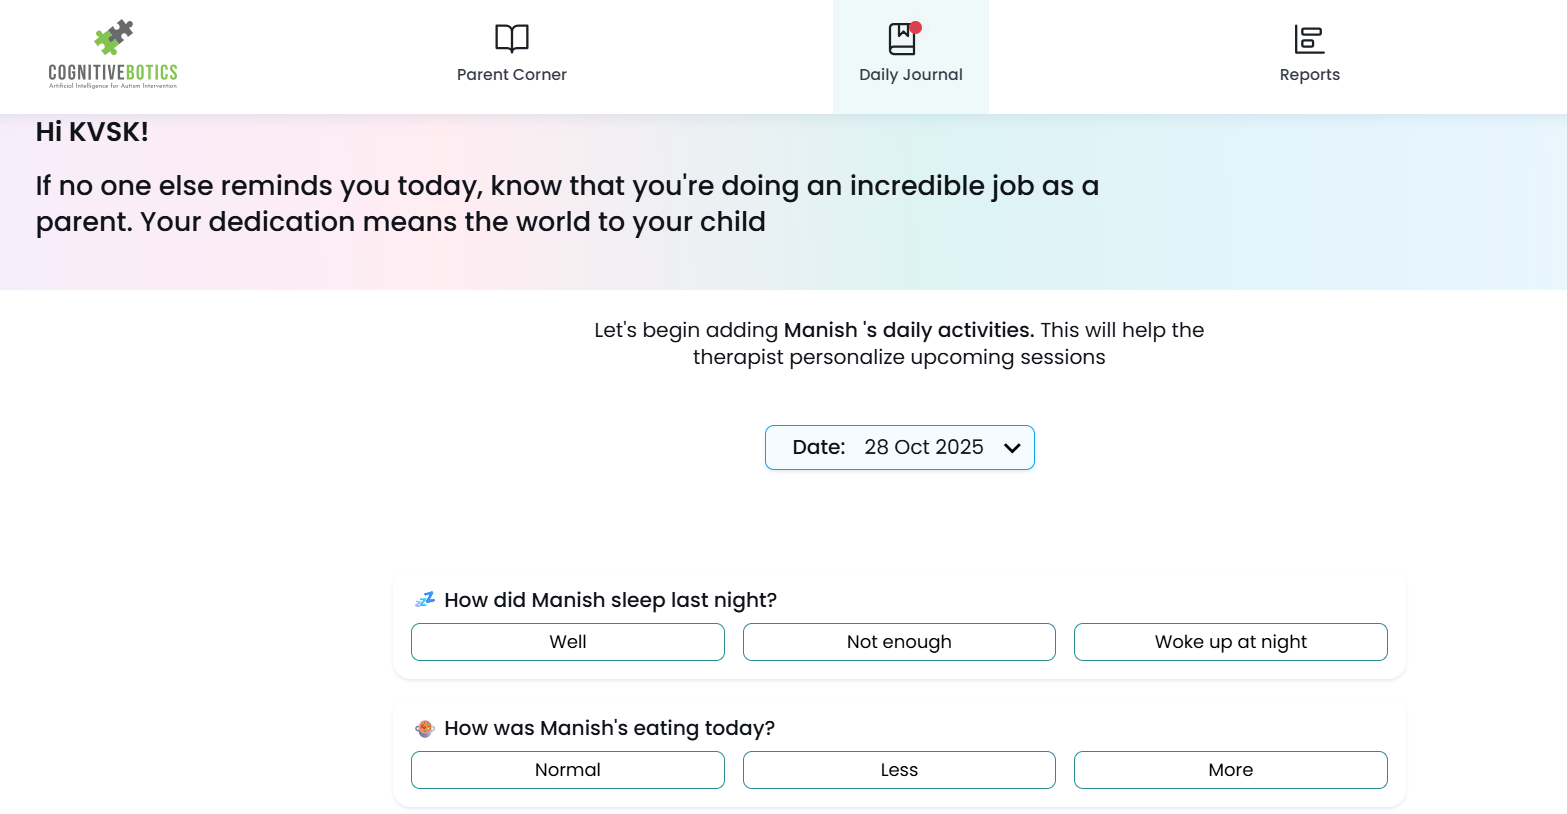Open the Reports tab
This screenshot has height=814, width=1567.
(1309, 74)
